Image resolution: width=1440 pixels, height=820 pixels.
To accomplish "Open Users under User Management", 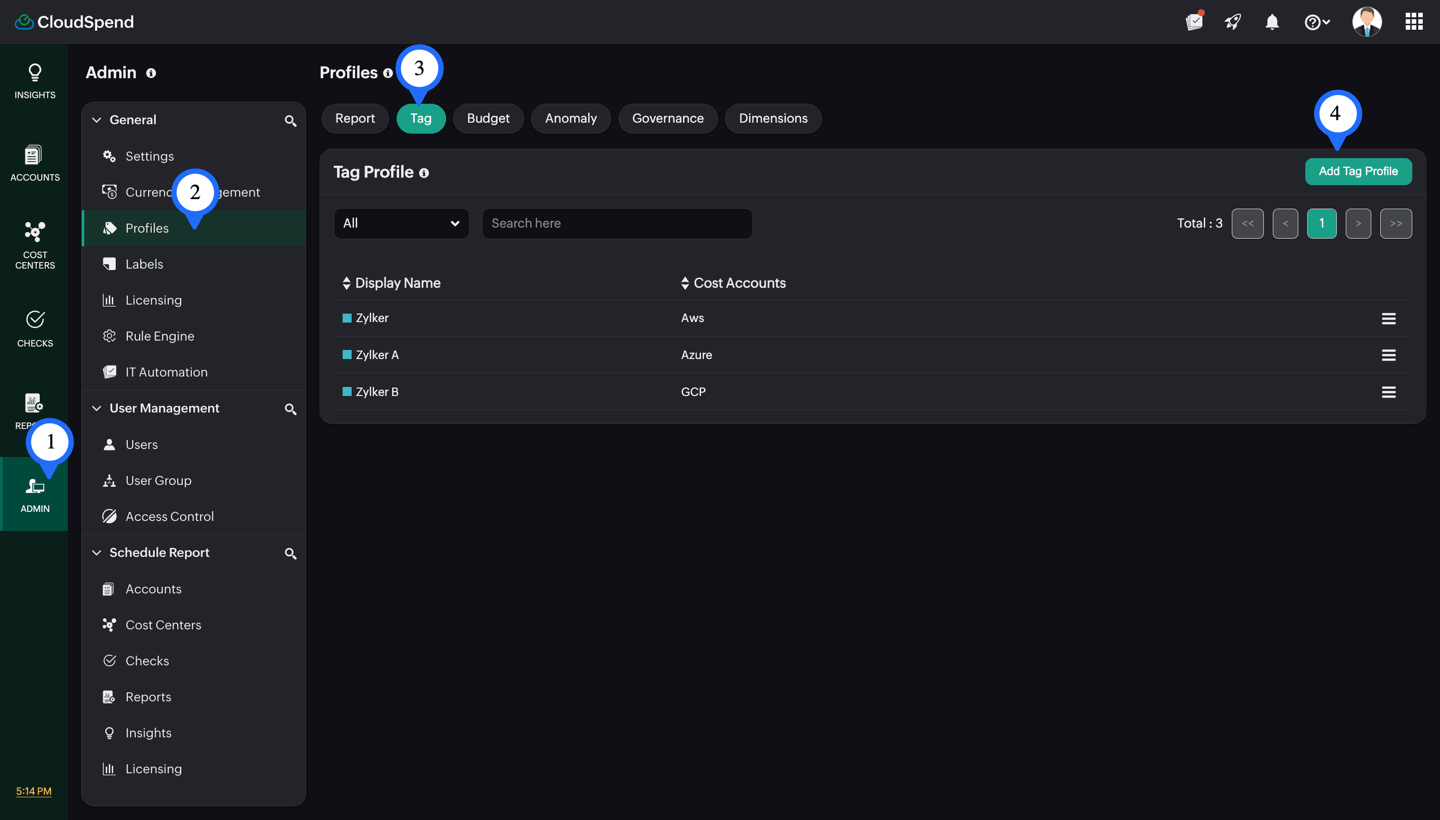I will (x=194, y=444).
